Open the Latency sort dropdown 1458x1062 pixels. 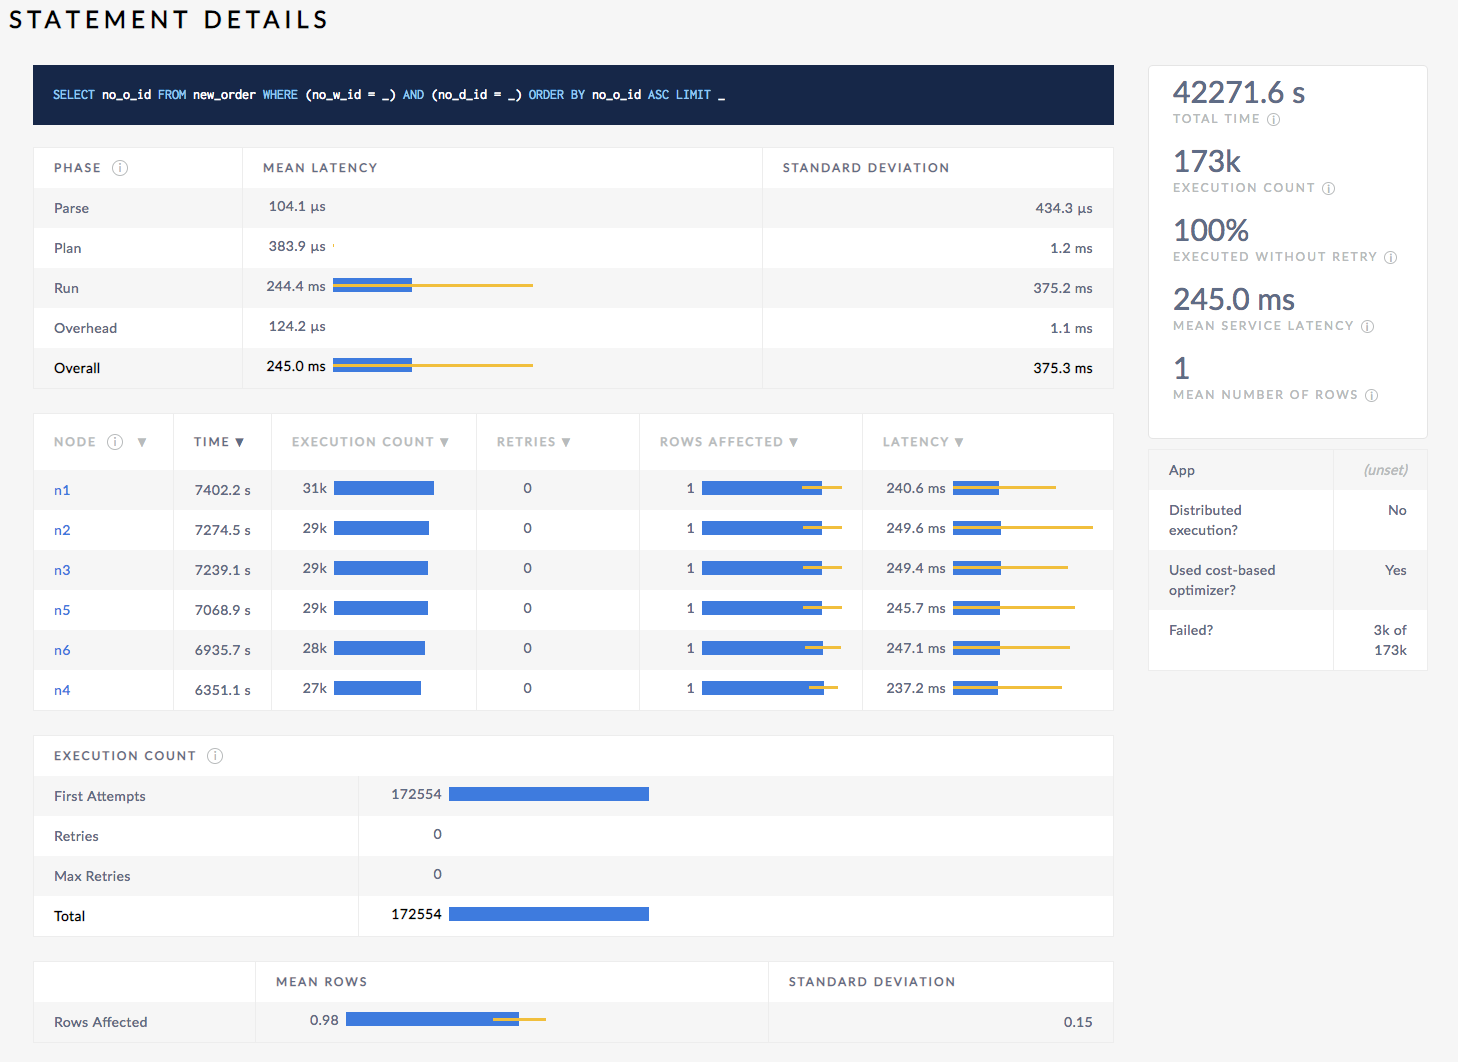coord(958,441)
